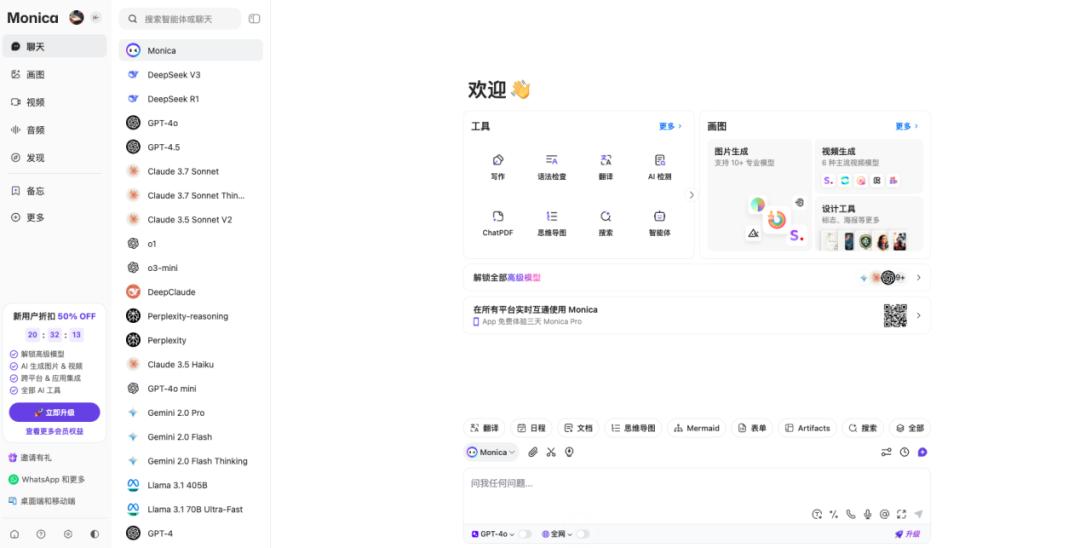1080x548 pixels.
Task: Toggle the GPT-4o model switch
Action: [x=525, y=534]
